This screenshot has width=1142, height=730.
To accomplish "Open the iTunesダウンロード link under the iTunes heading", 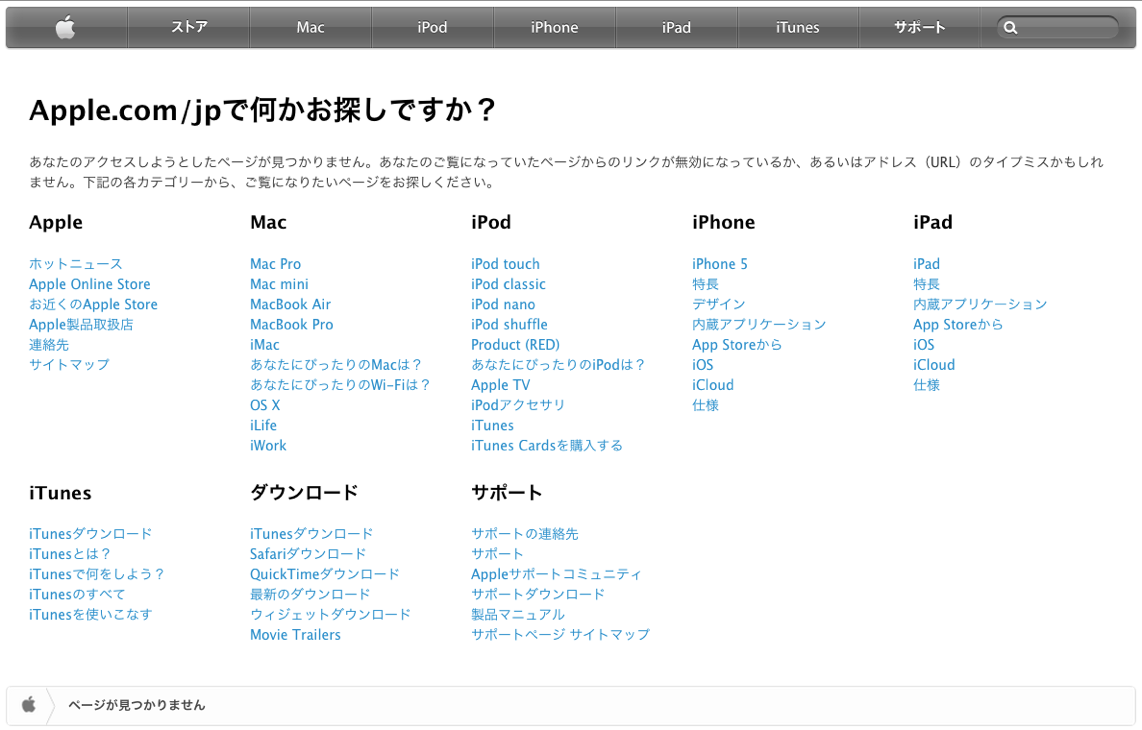I will 90,533.
